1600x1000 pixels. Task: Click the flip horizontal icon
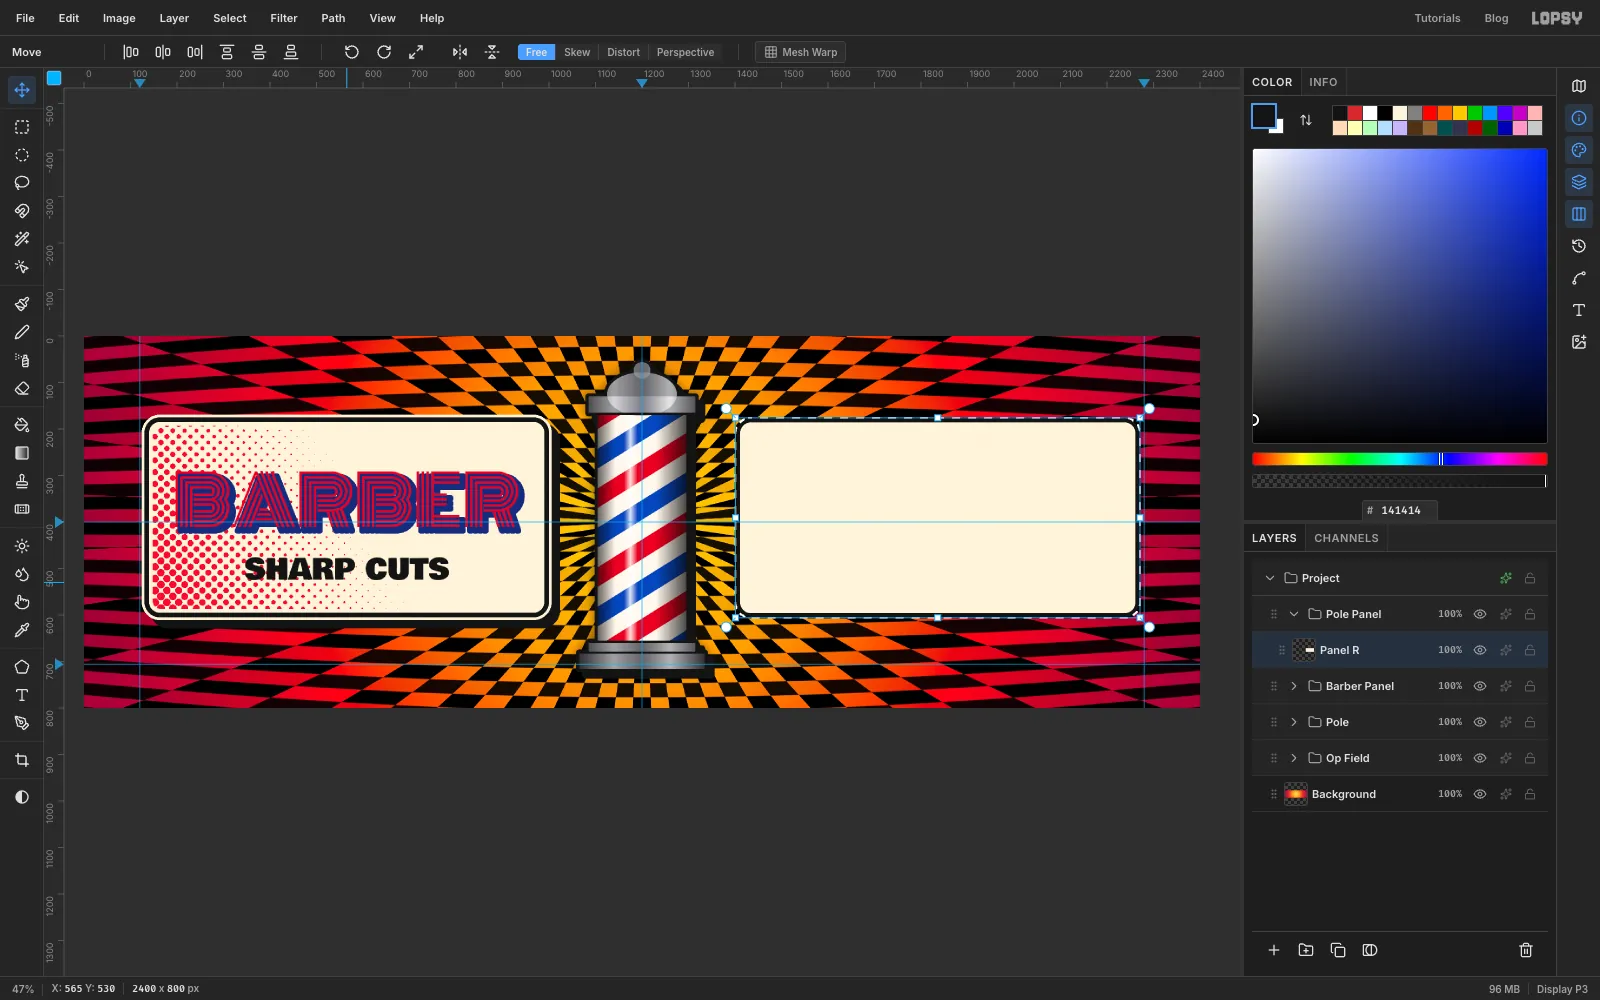point(460,52)
